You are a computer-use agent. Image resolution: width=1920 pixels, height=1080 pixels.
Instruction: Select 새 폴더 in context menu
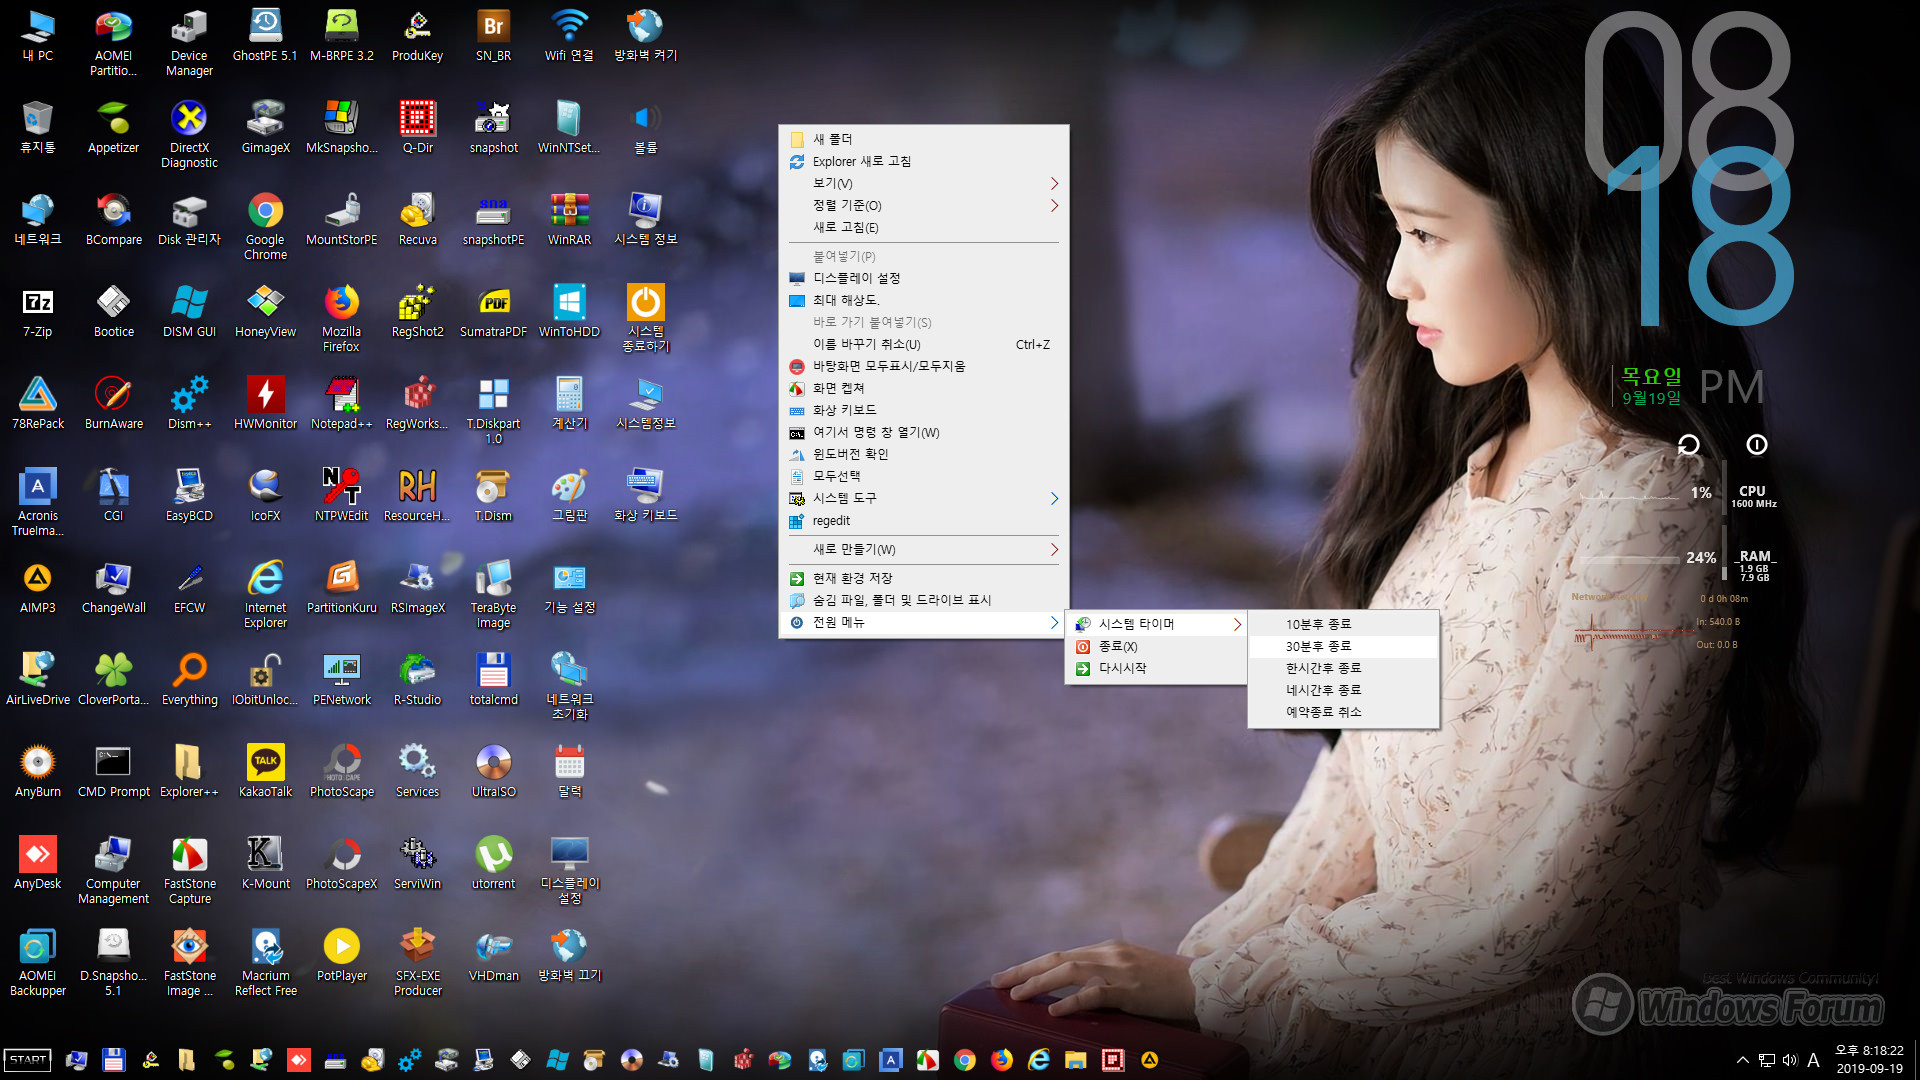pyautogui.click(x=923, y=139)
